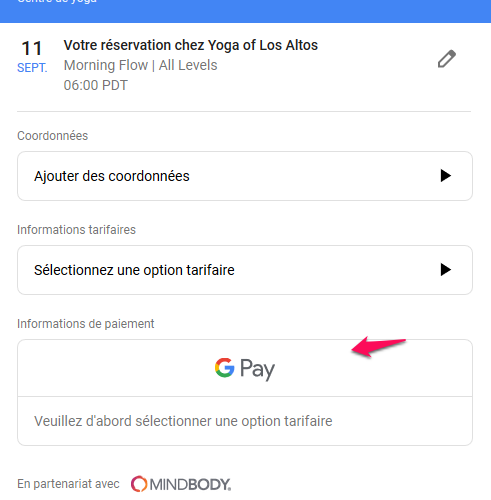Viewport: 491px width, 500px height.
Task: Click Morning Flow | All Levels text
Action: pyautogui.click(x=140, y=65)
